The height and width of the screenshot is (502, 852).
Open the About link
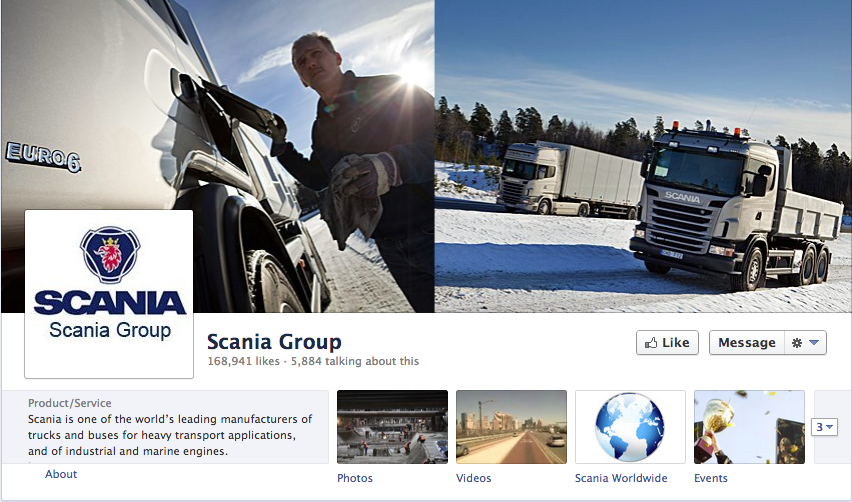pyautogui.click(x=61, y=474)
